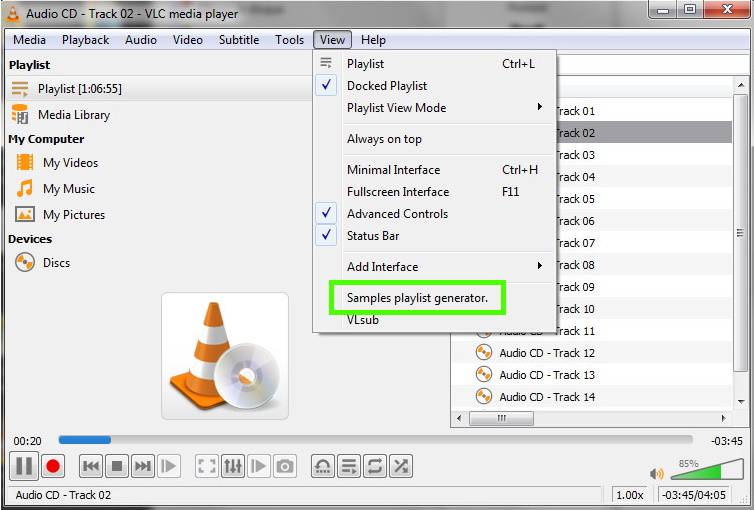Select Audio CD - Track 14
Viewport: 754px width, 510px height.
coord(547,397)
